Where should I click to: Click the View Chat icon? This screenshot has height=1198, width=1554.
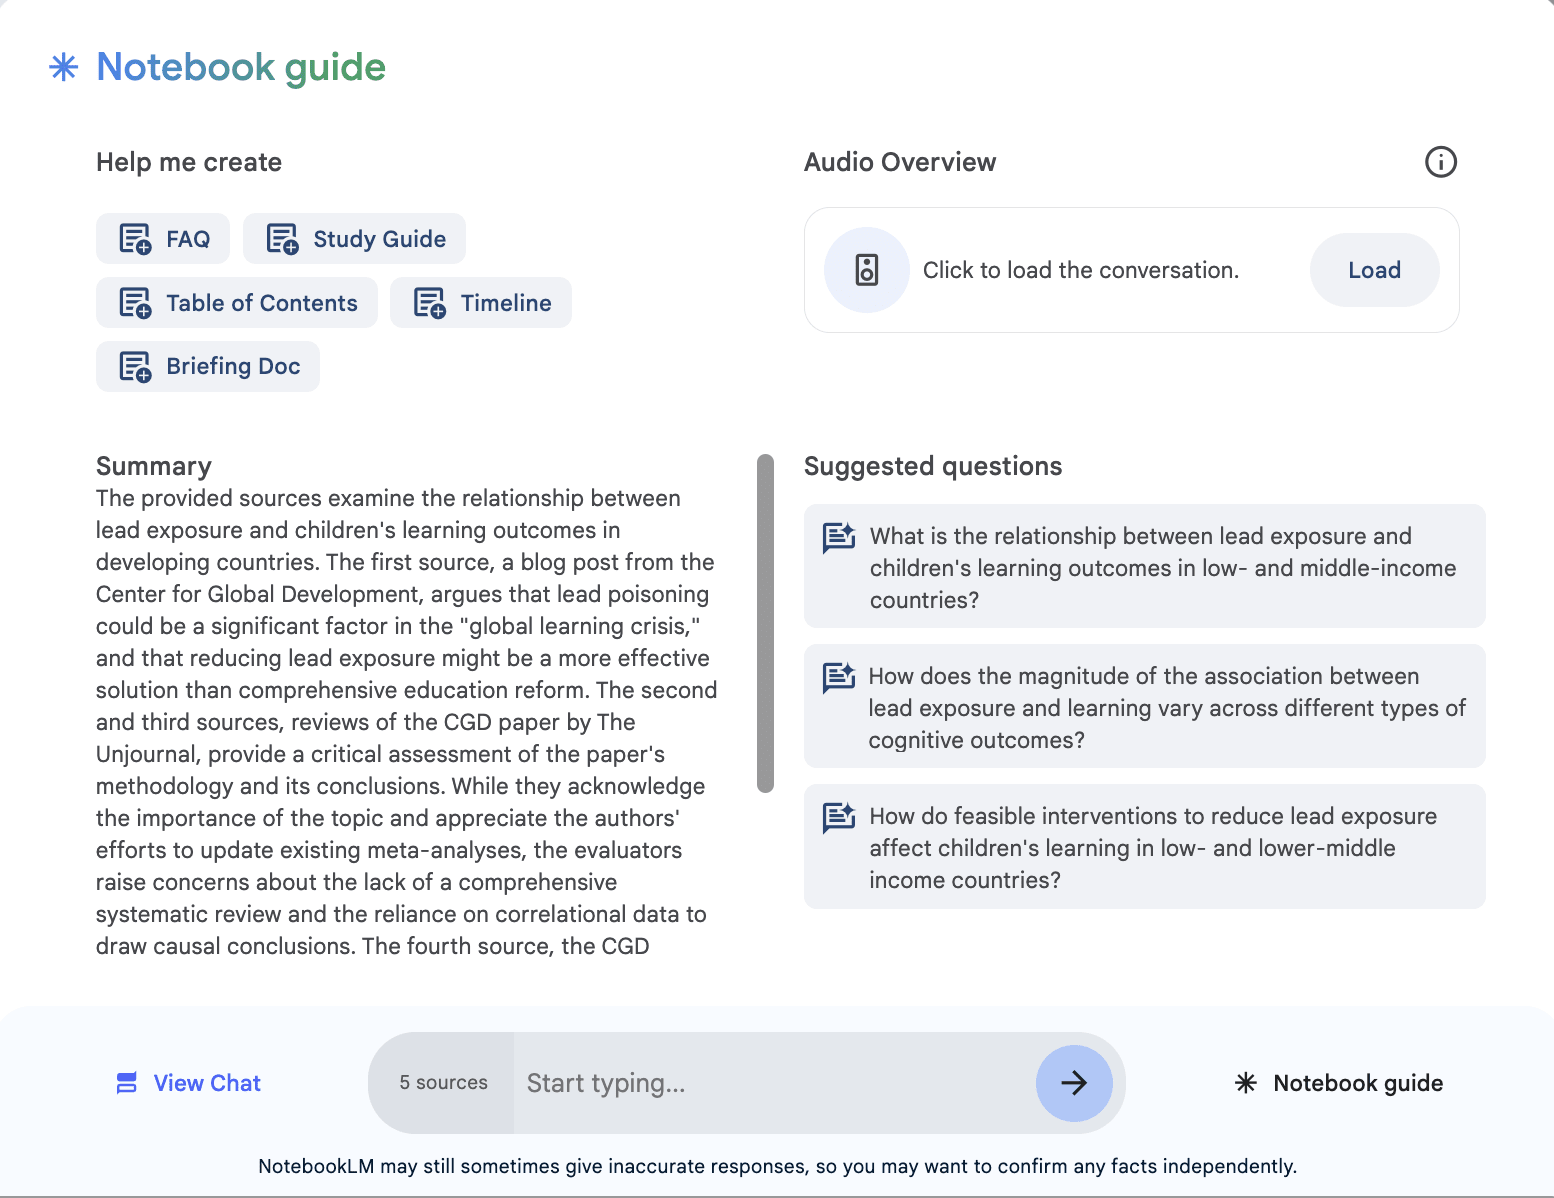pos(127,1083)
